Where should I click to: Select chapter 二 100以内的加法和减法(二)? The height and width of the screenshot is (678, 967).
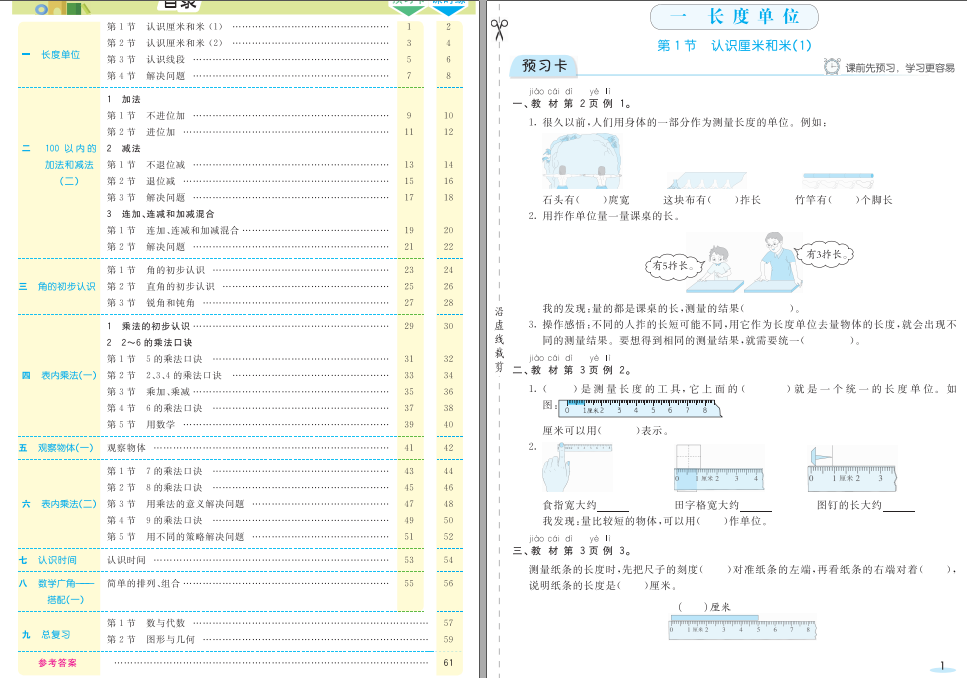pos(59,165)
